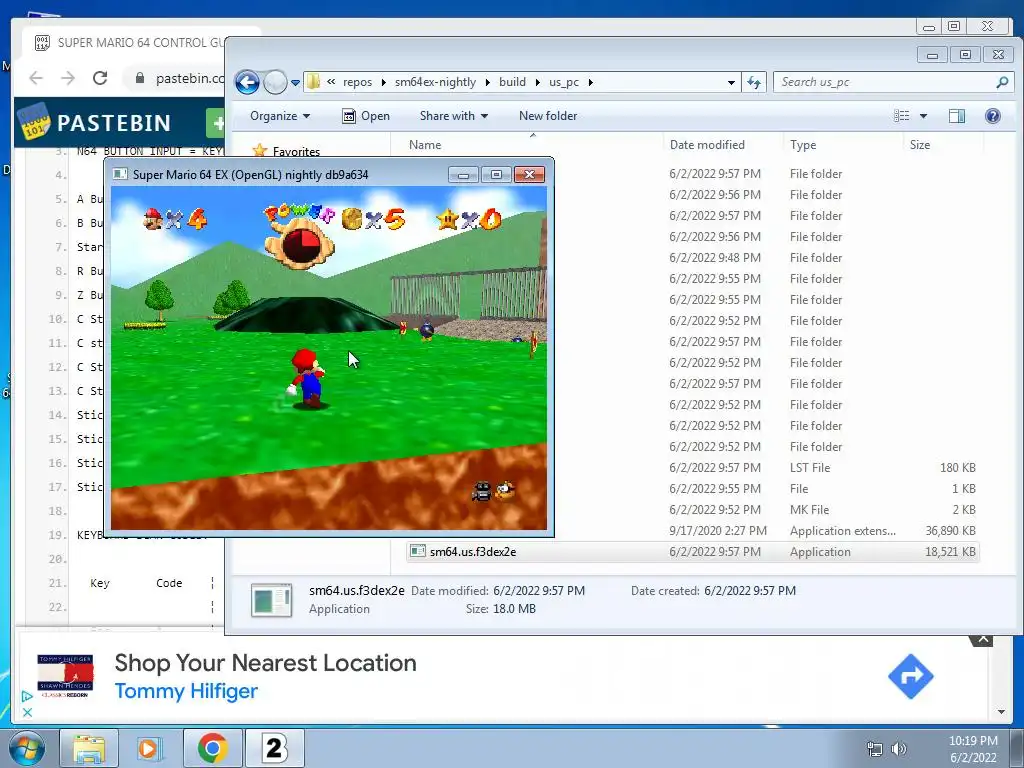1024x768 pixels.
Task: Click the Tommy Hilfiger ad link text
Action: (x=186, y=691)
